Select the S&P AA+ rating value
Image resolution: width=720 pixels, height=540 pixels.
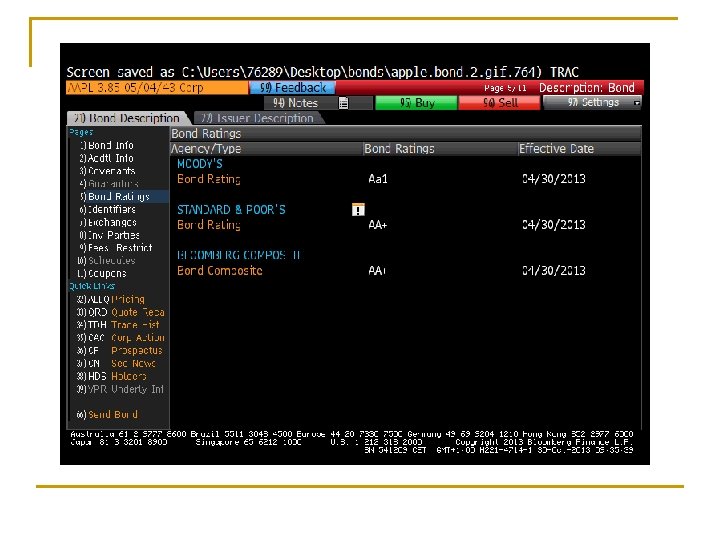377,225
